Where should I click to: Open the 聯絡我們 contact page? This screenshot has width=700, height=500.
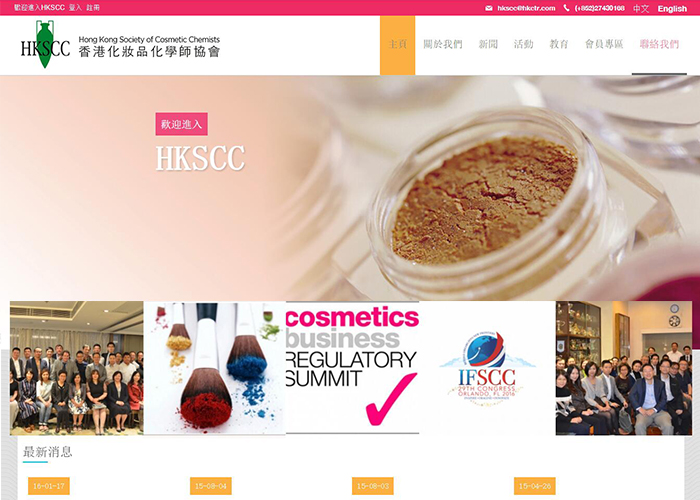659,45
